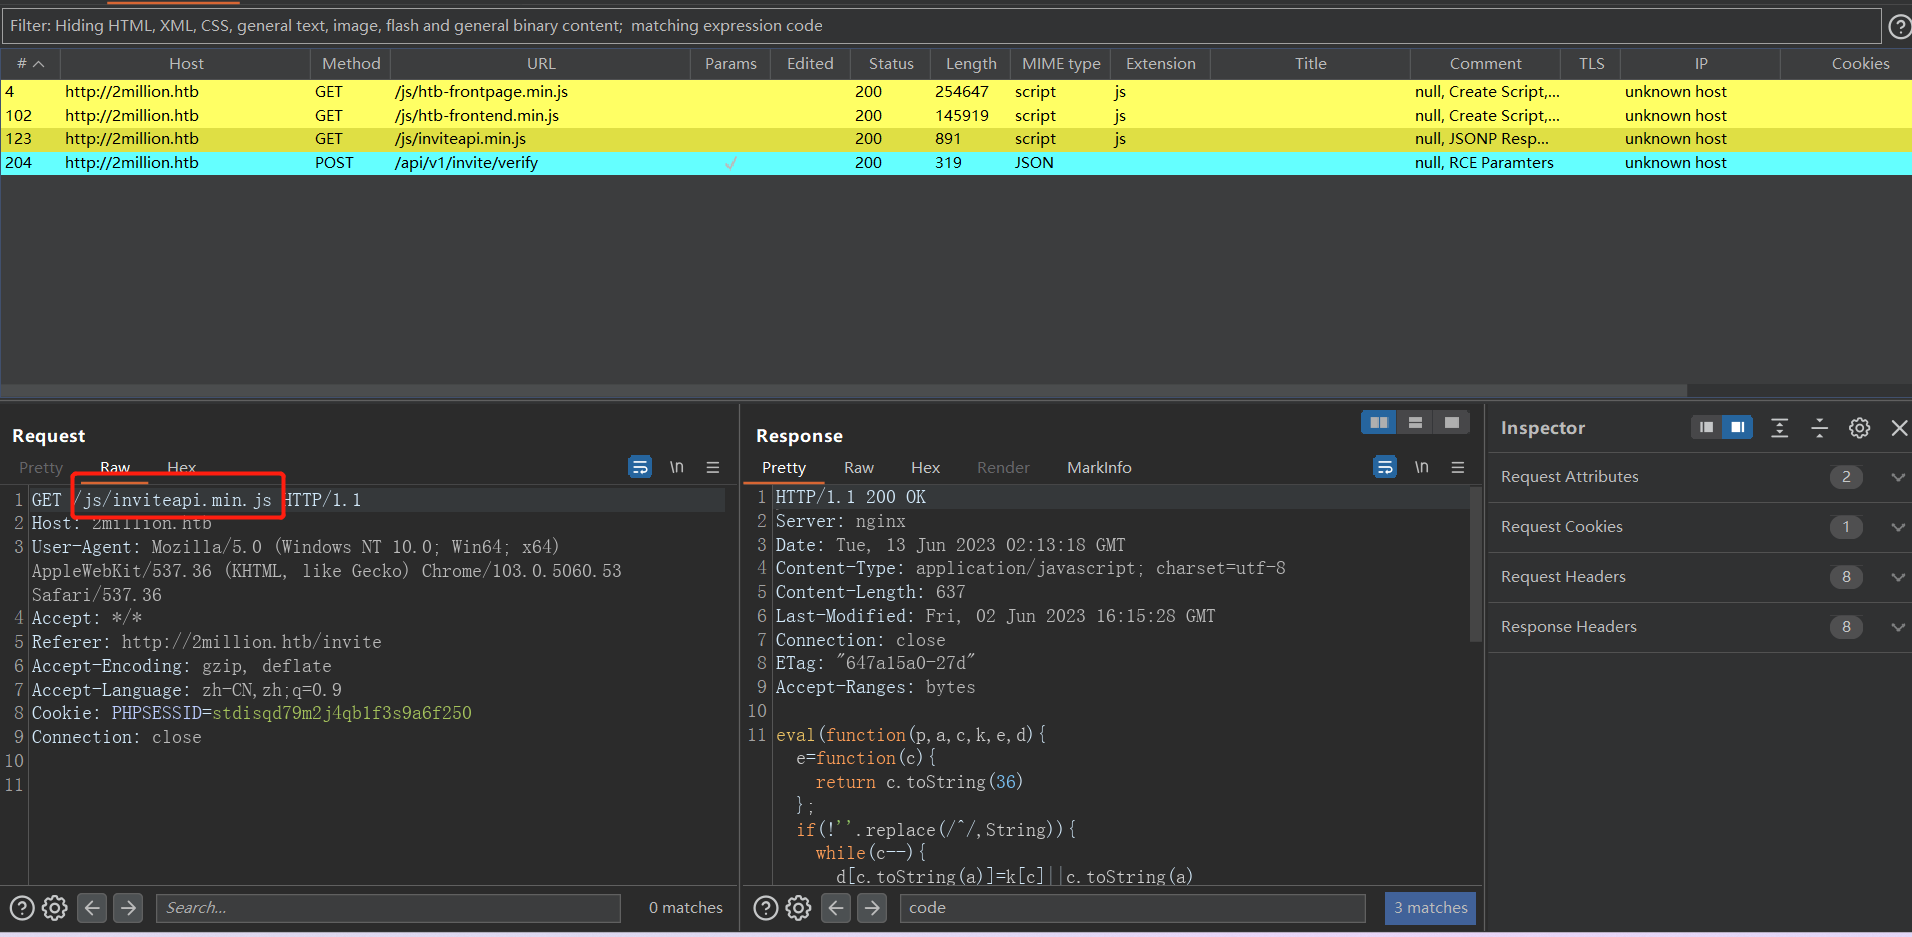
Task: Sort history by # column header
Action: pos(30,63)
